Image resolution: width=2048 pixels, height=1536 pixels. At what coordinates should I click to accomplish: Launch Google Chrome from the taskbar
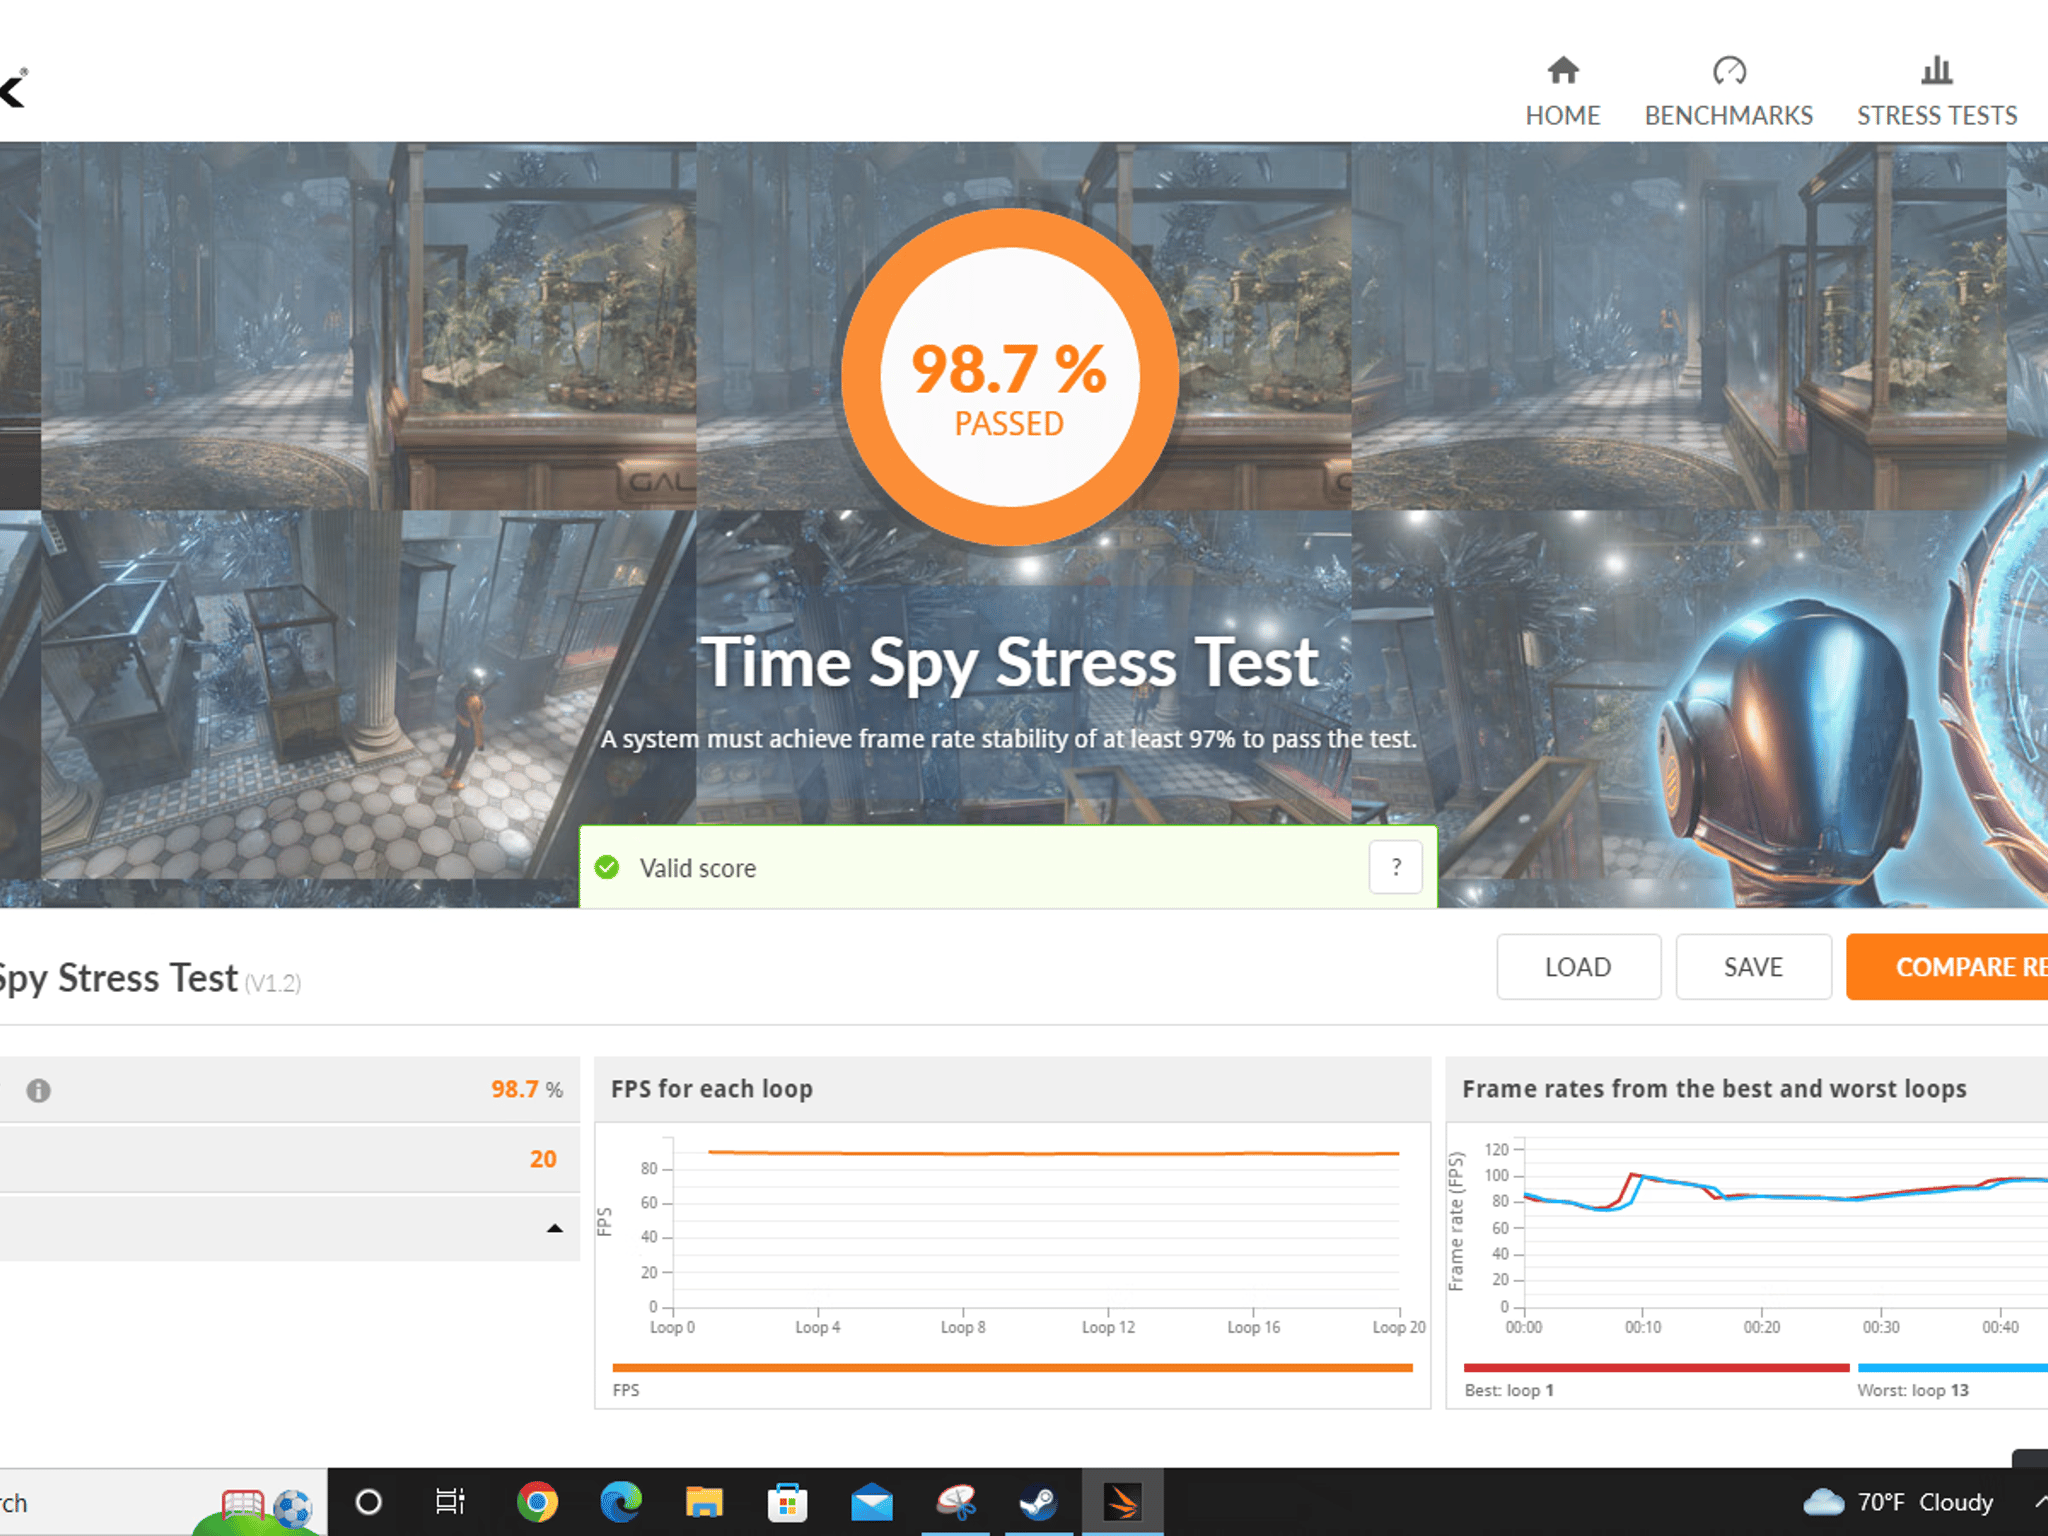pos(537,1502)
